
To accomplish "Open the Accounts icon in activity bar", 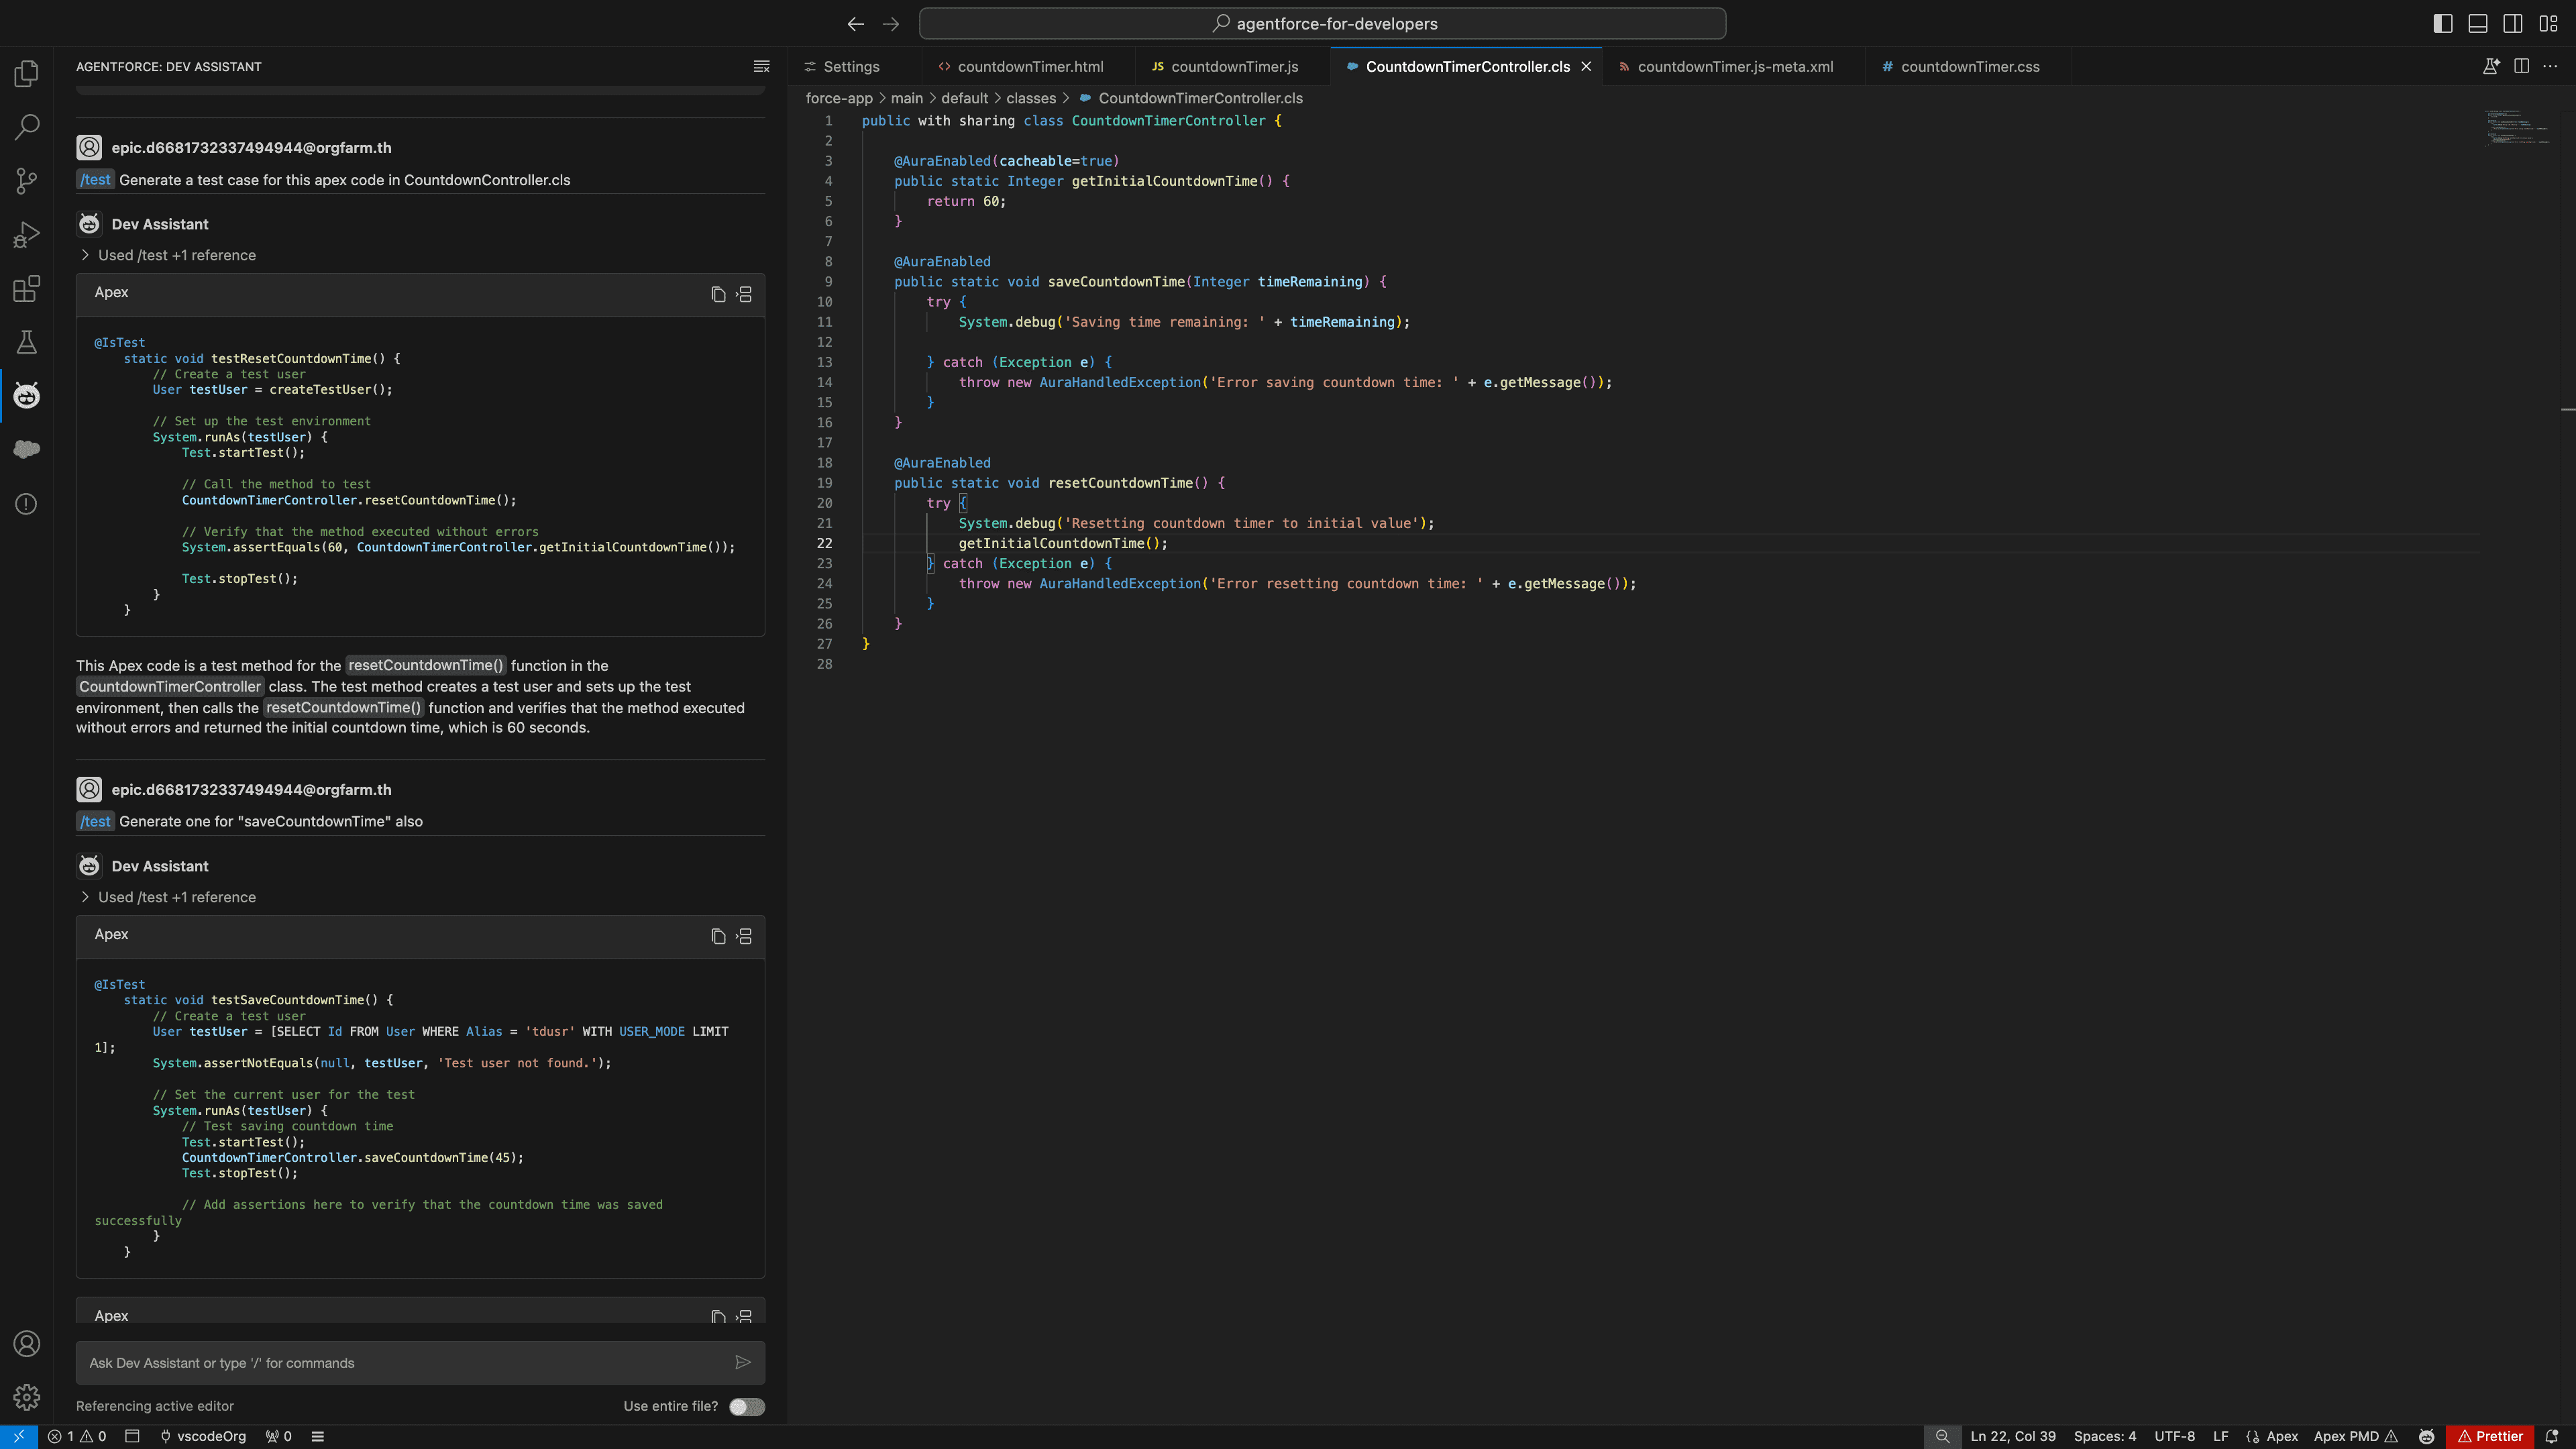I will pyautogui.click(x=27, y=1343).
